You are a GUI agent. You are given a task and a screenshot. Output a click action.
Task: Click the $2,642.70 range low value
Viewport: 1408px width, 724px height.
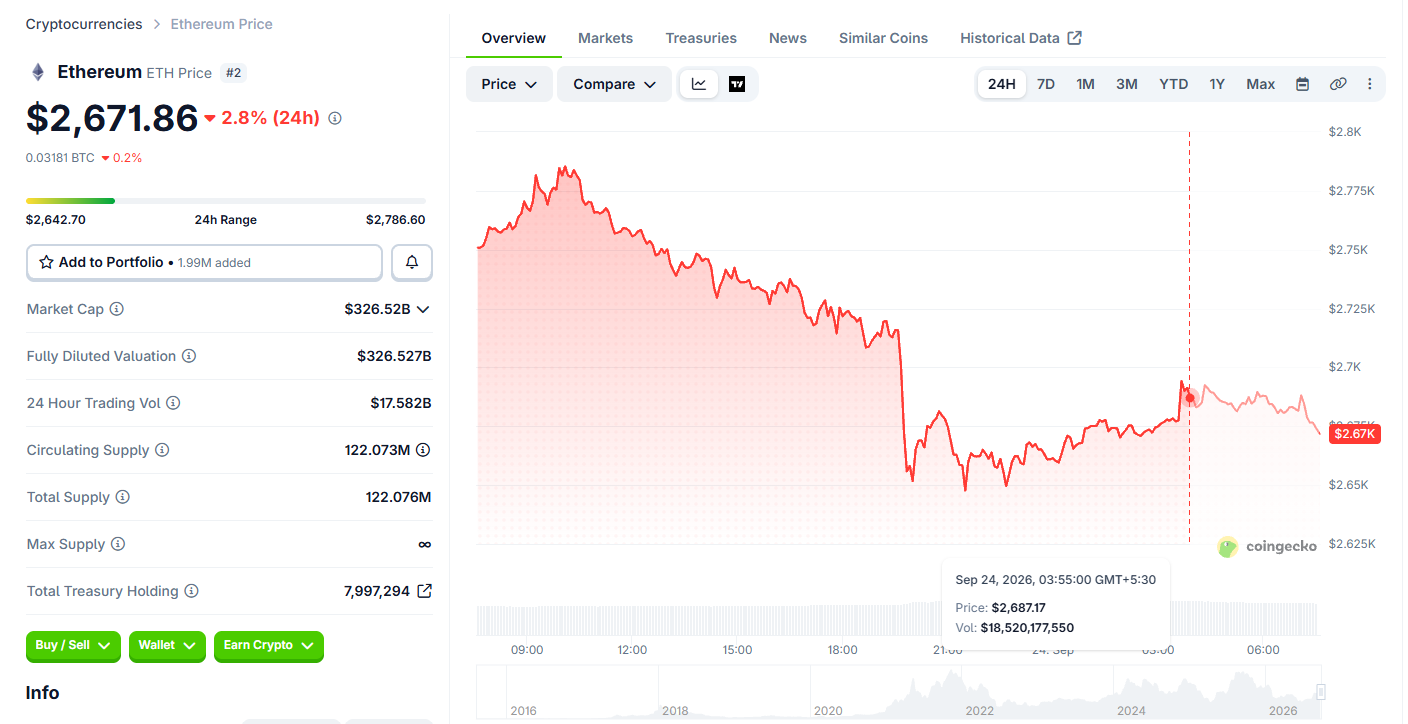(x=56, y=220)
